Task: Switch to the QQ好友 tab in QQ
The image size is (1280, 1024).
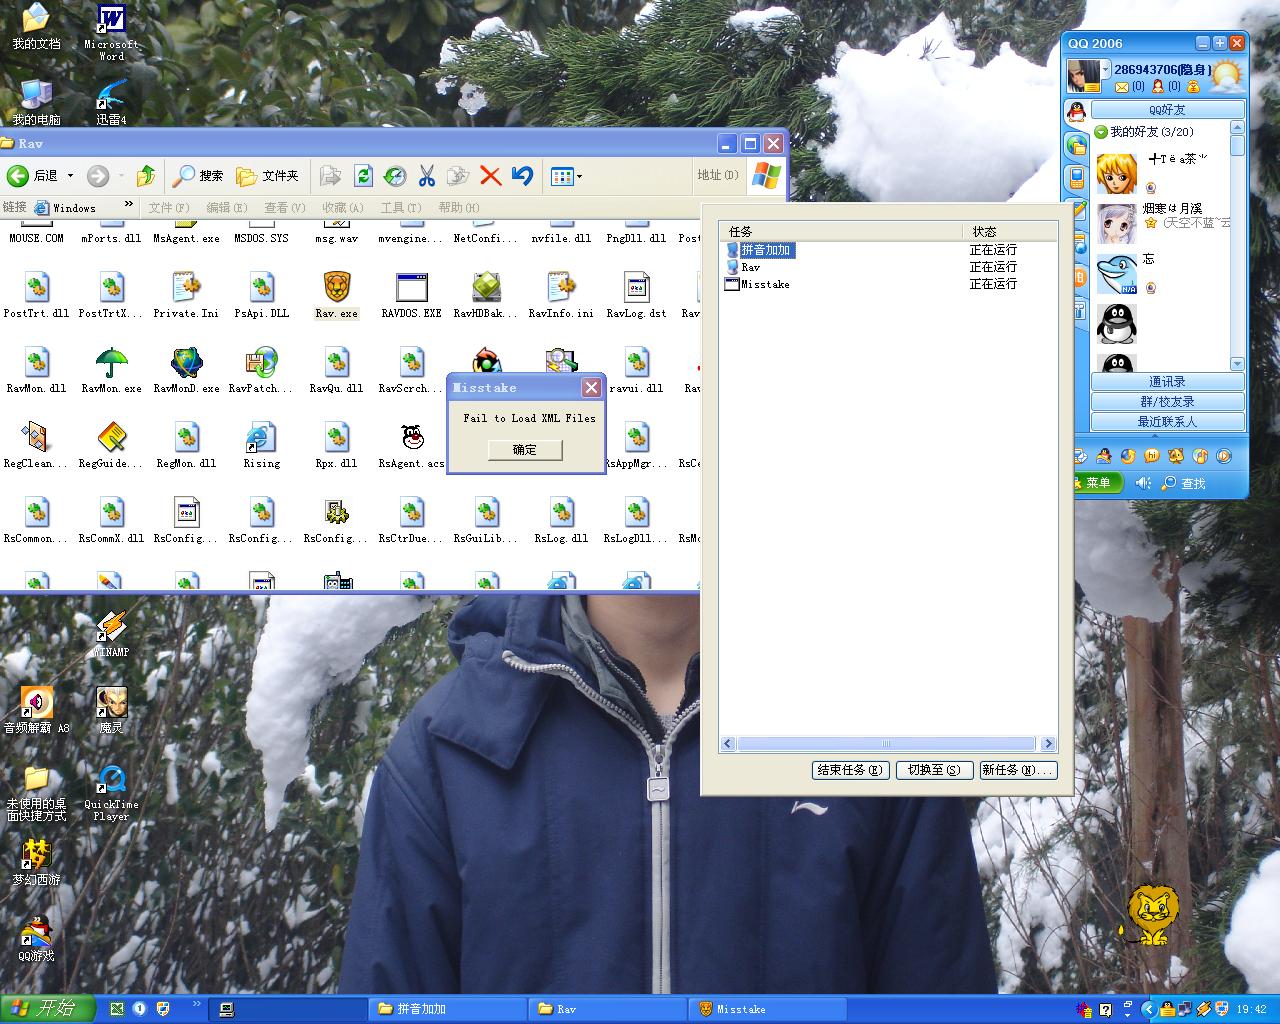Action: point(1167,110)
